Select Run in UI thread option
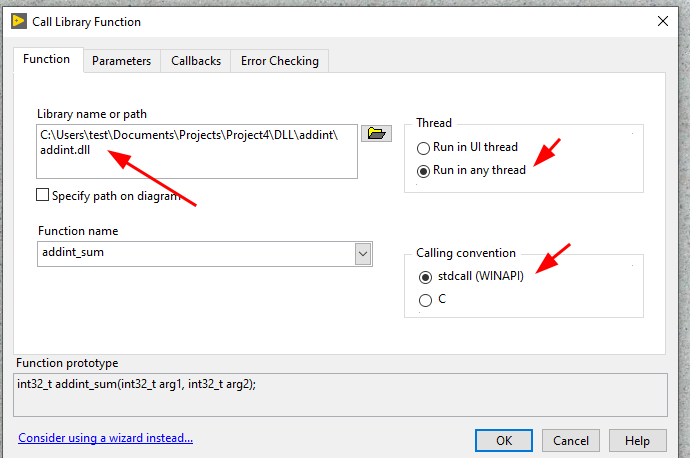The image size is (690, 458). coord(423,148)
